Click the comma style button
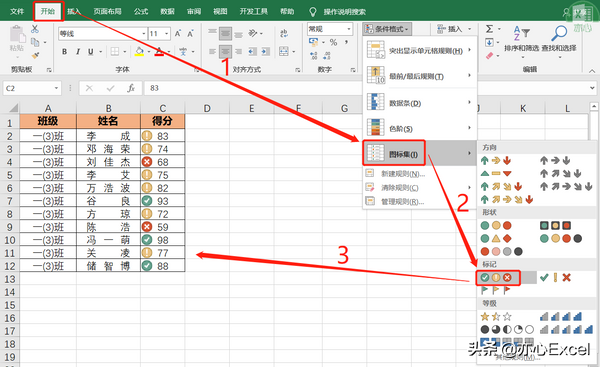The height and width of the screenshot is (367, 600). tap(346, 42)
